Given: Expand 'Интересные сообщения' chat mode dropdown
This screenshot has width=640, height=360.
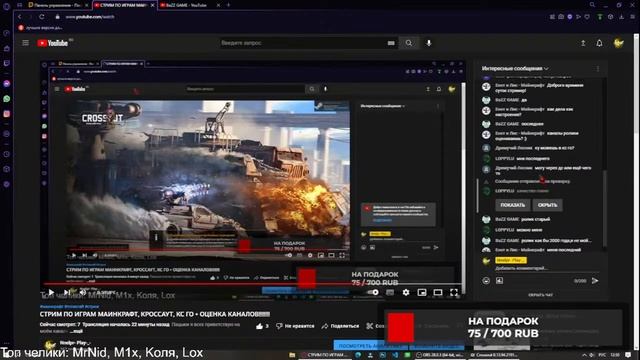Looking at the screenshot, I should click(515, 69).
